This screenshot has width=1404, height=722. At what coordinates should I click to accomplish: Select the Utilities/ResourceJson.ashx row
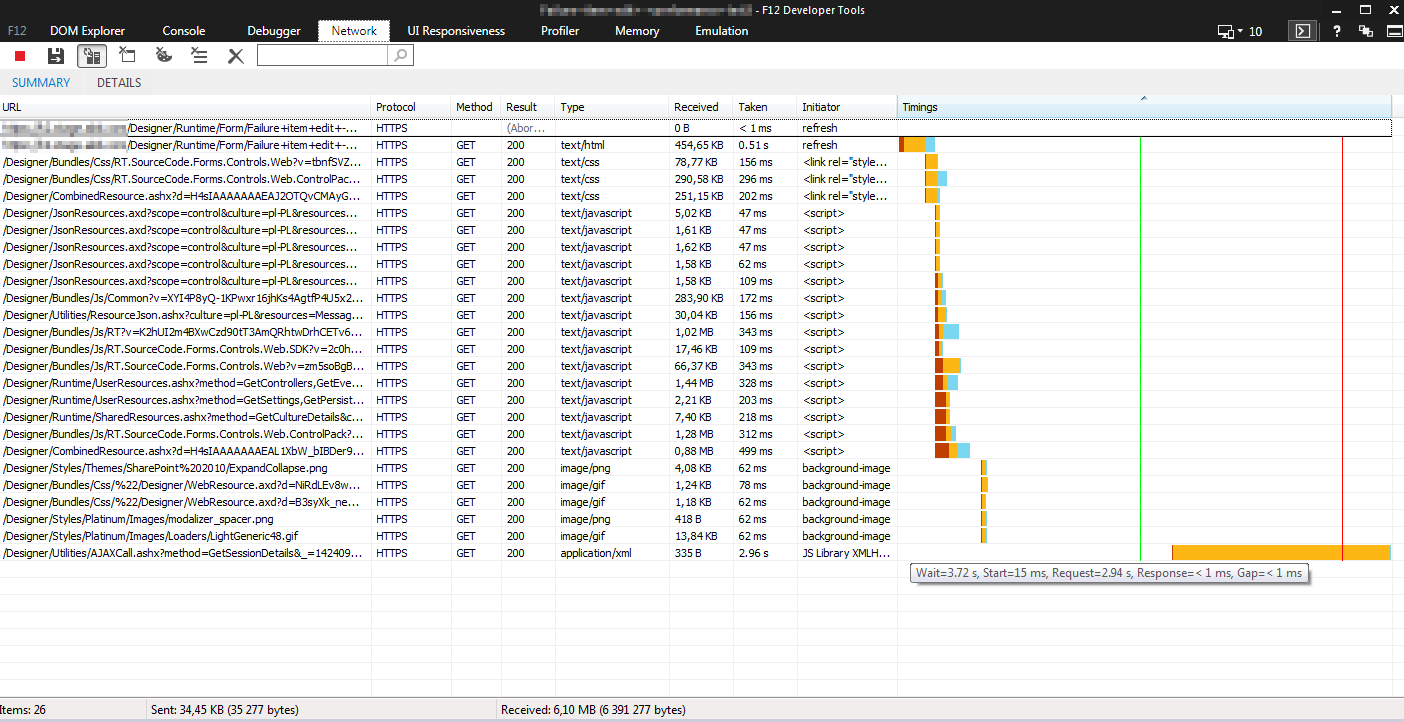coord(696,315)
